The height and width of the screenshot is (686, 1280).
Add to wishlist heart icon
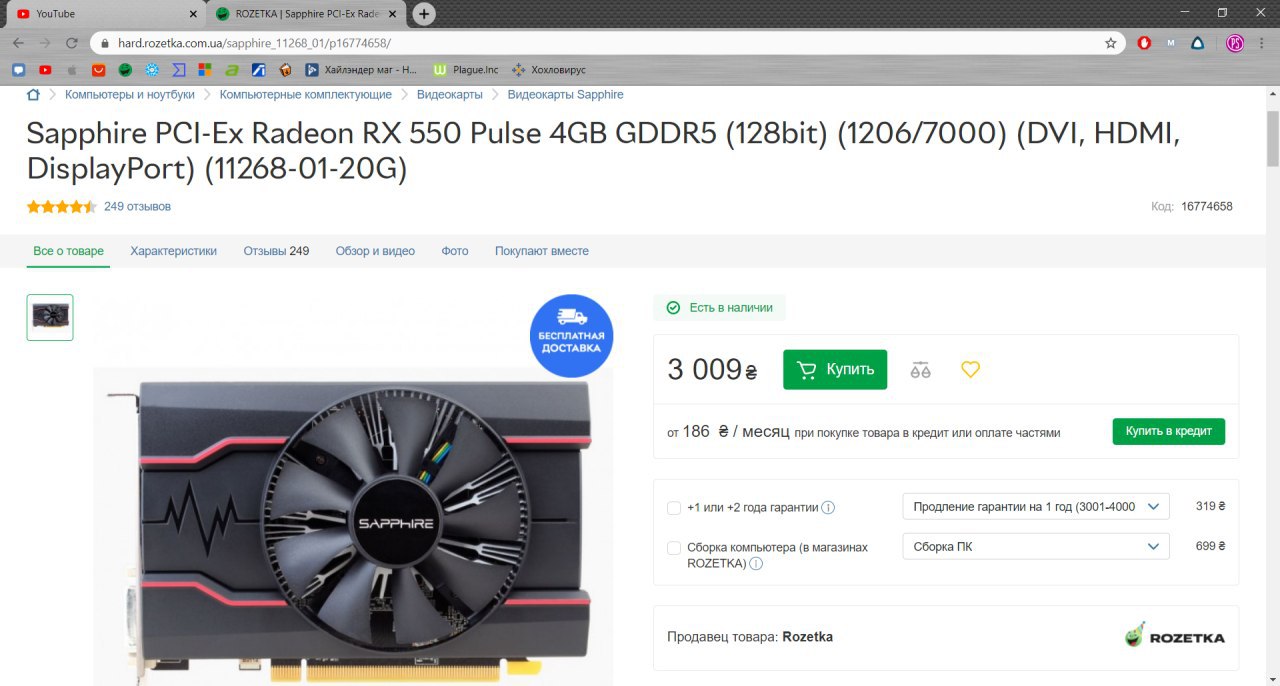[970, 369]
